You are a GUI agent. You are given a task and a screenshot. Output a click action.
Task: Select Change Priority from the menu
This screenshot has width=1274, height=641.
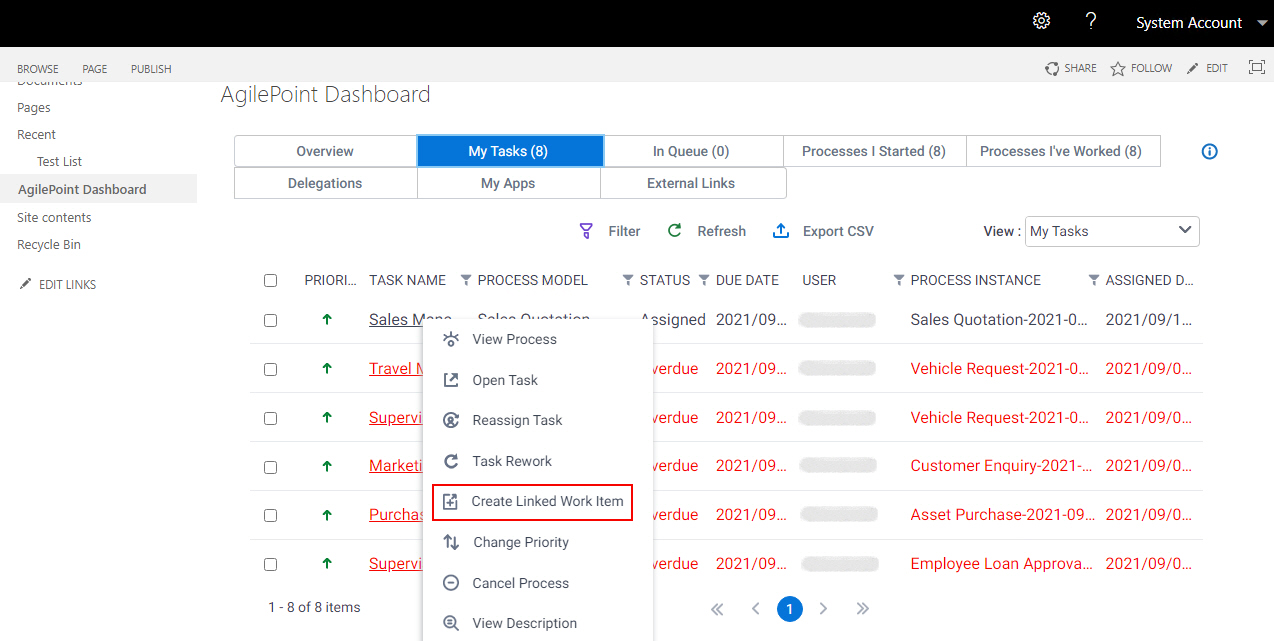(x=521, y=542)
